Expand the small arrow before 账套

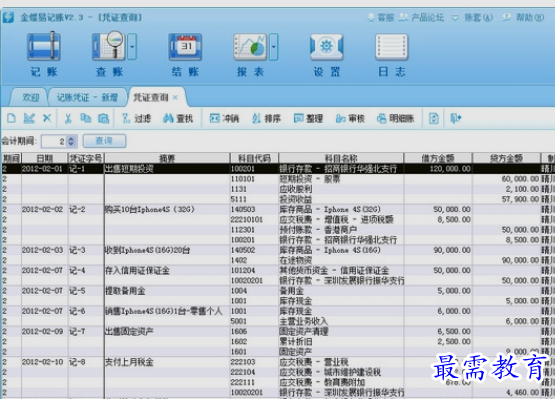[455, 17]
